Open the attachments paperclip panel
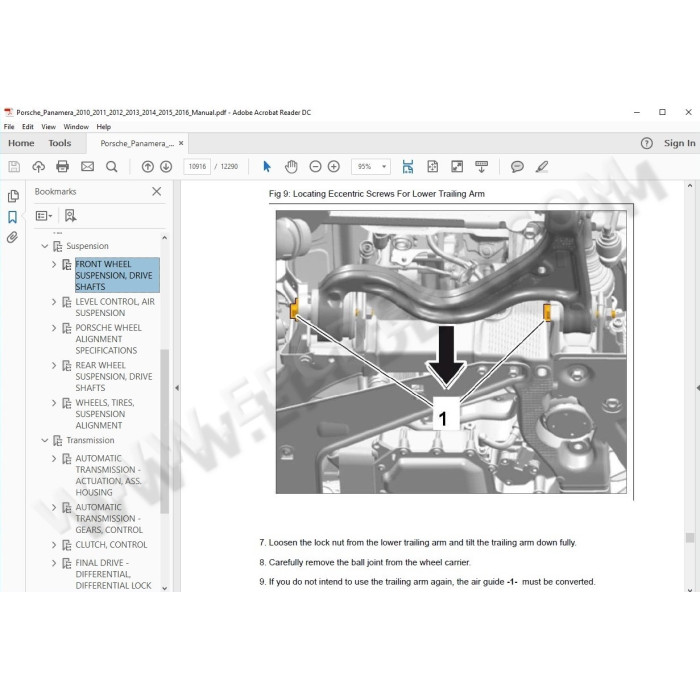 click(12, 237)
